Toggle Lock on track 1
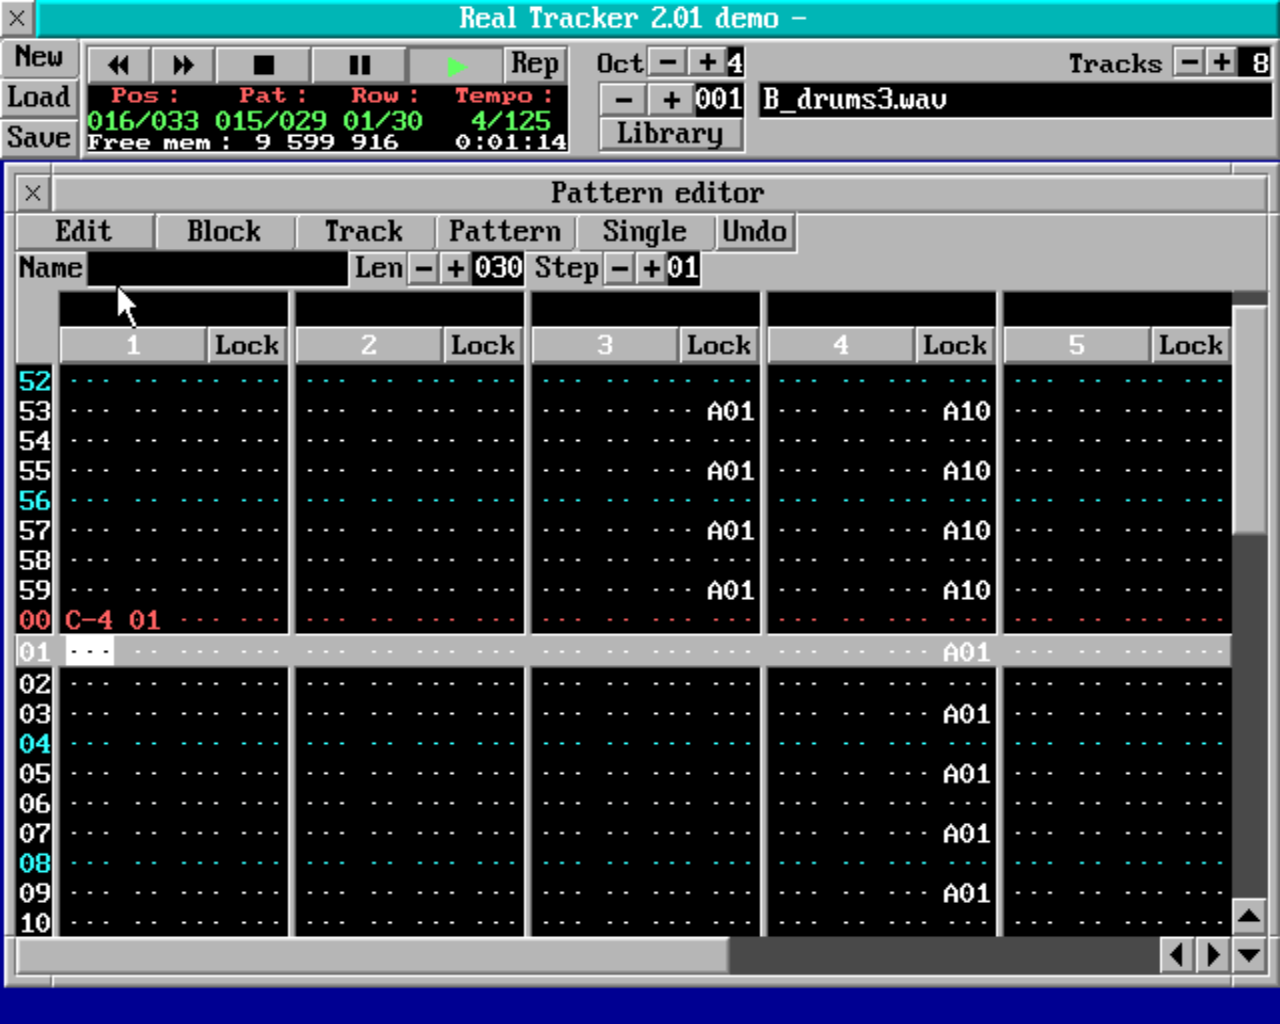The width and height of the screenshot is (1280, 1024). click(x=246, y=345)
